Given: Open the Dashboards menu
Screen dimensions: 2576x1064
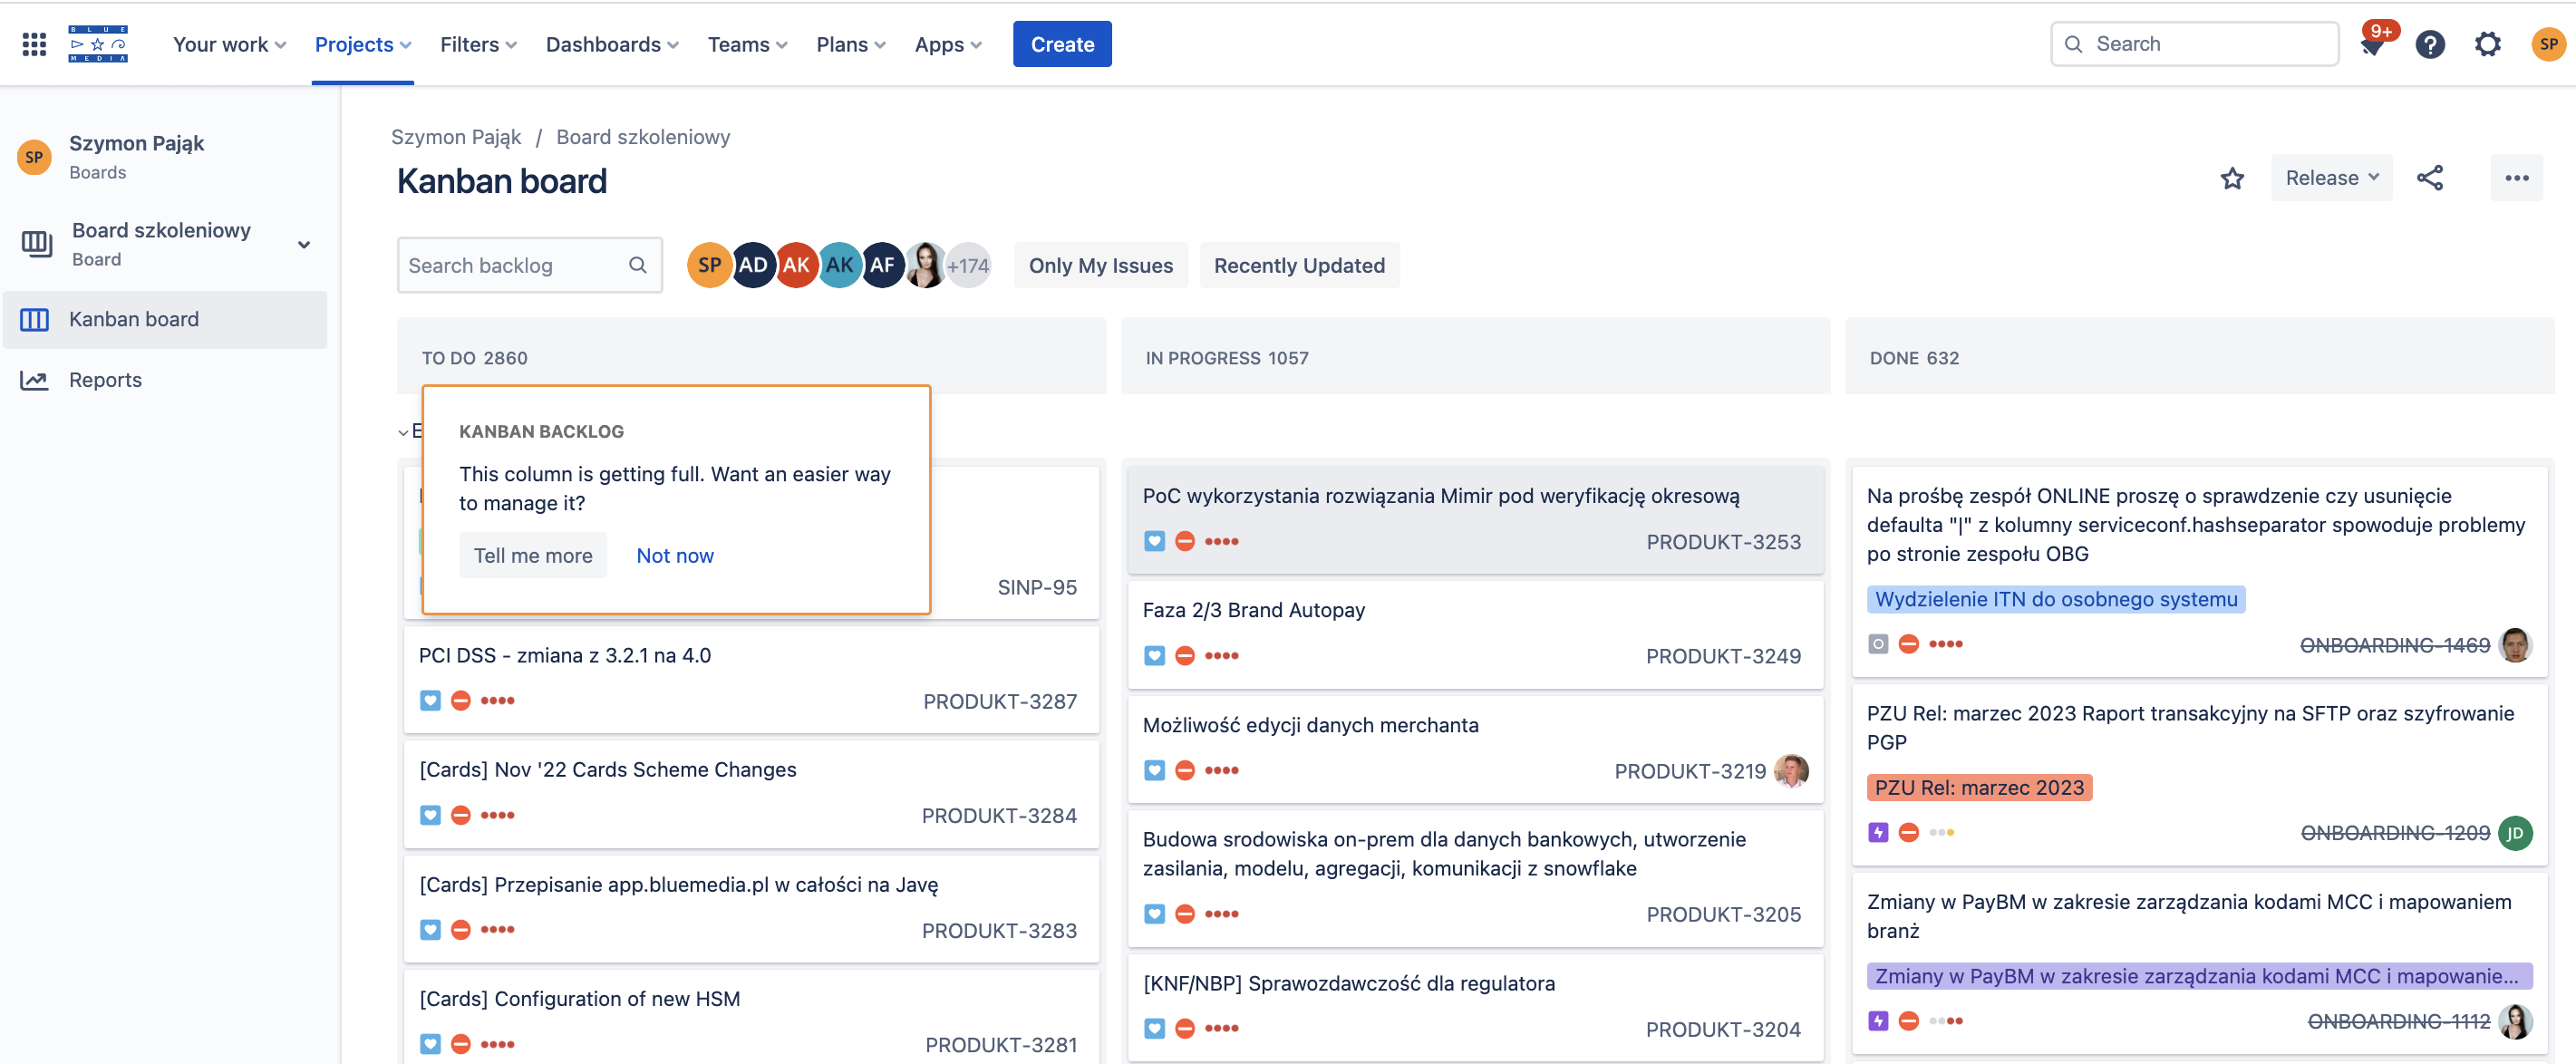Looking at the screenshot, I should click(x=611, y=44).
